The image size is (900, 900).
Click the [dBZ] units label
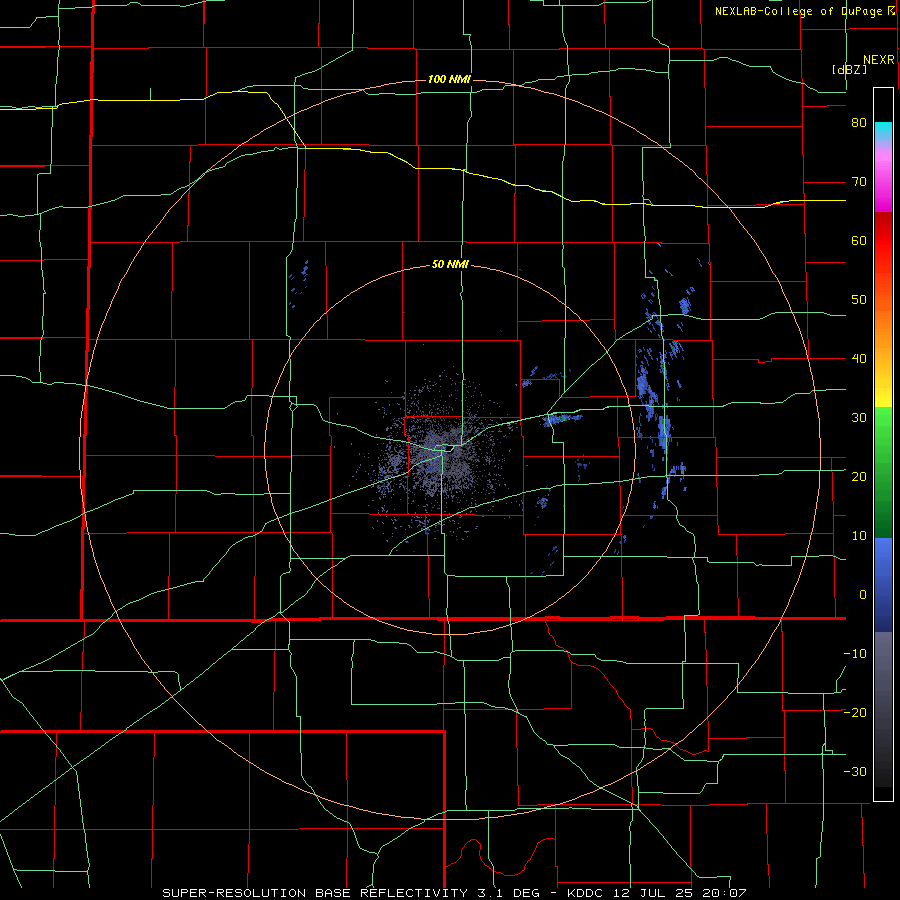coord(849,70)
